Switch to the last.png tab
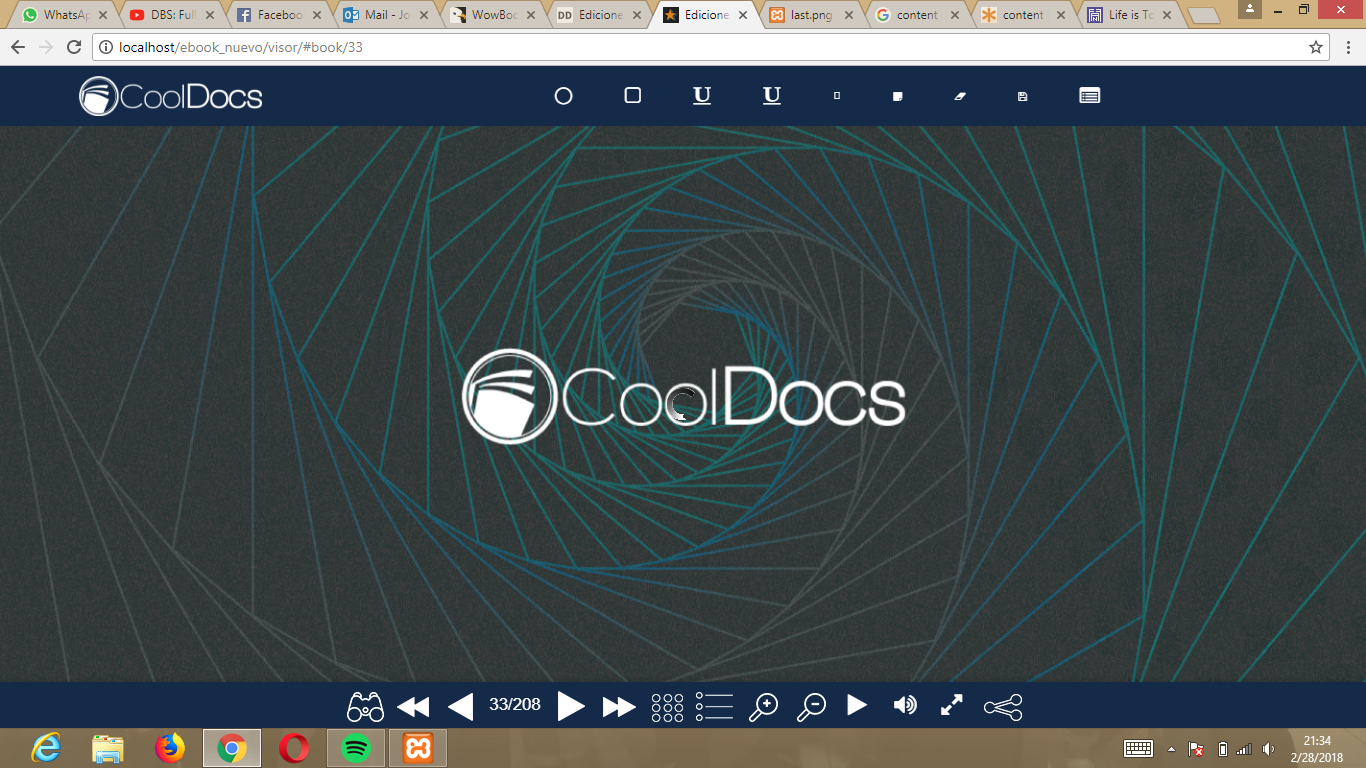1366x768 pixels. tap(812, 15)
